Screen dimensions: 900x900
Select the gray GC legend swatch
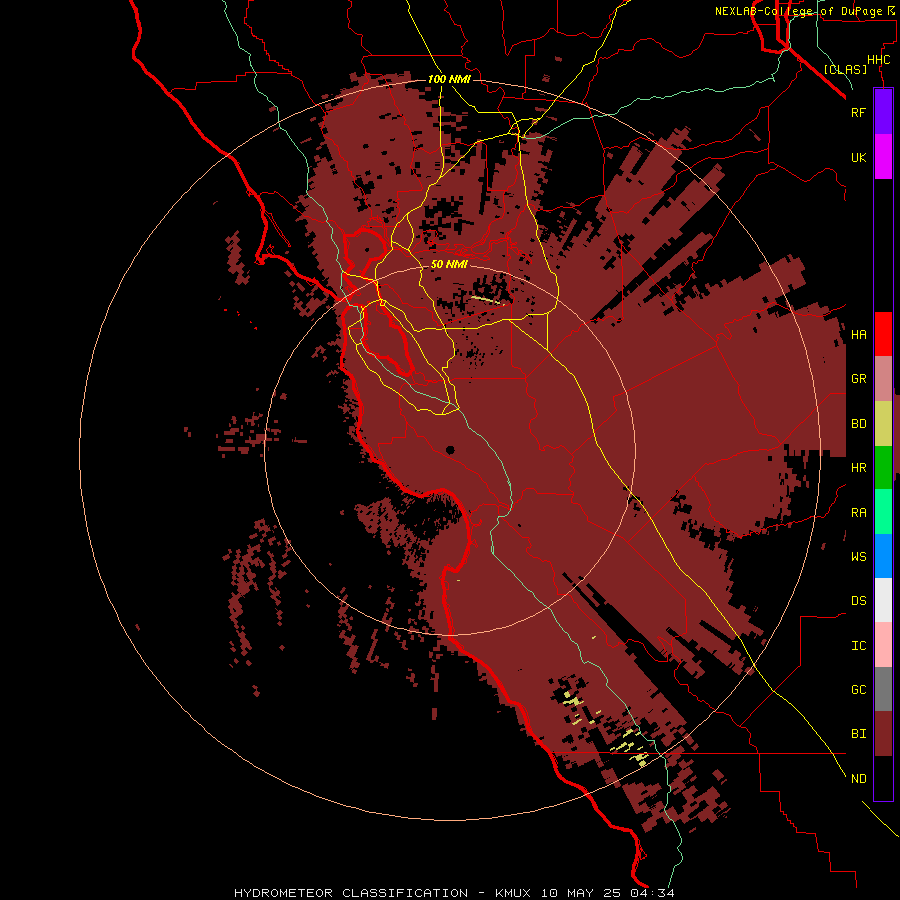coord(883,689)
